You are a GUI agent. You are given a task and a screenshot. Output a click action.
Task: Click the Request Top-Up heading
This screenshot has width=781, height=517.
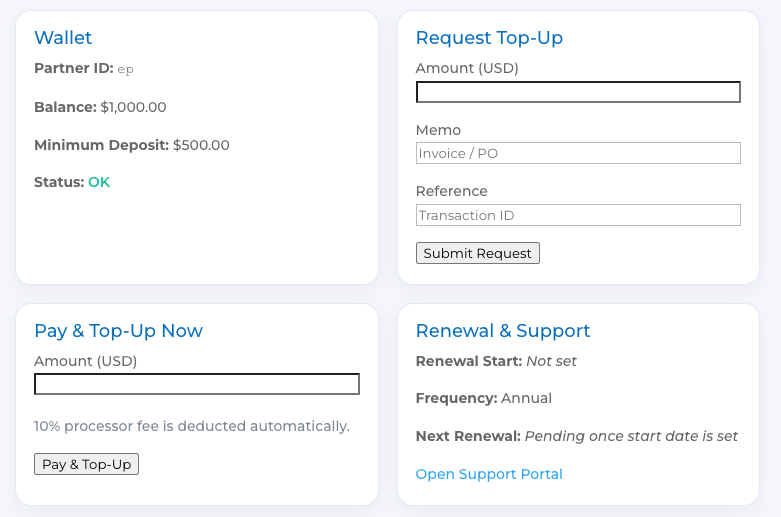click(489, 38)
